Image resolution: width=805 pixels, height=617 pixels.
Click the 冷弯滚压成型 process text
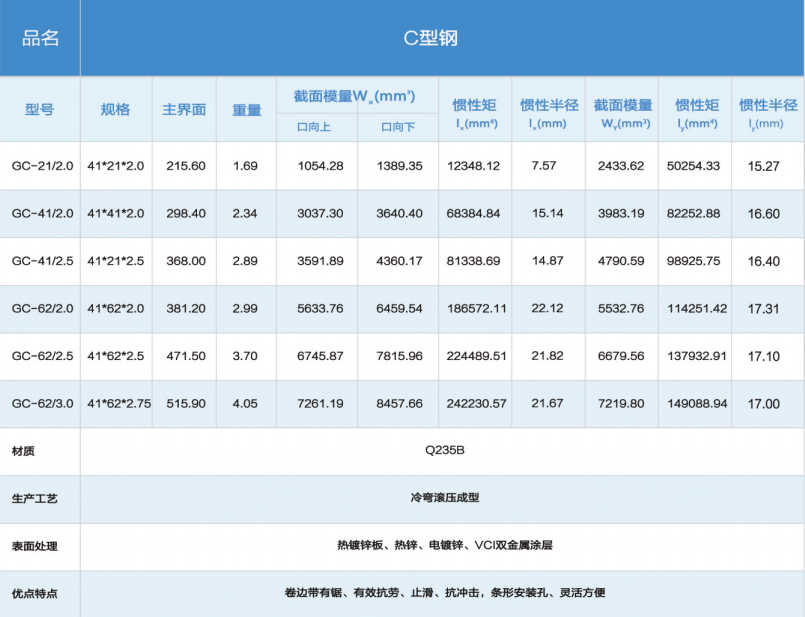pos(444,498)
